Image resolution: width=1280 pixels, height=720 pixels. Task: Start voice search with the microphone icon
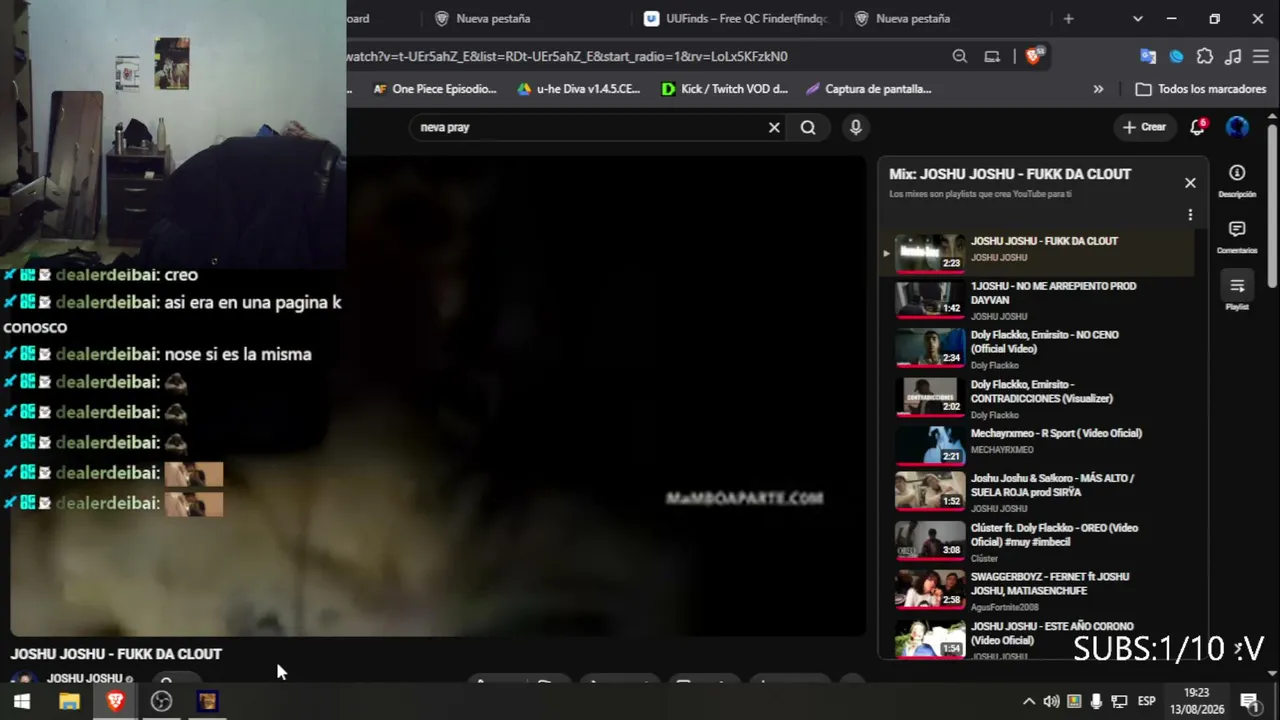point(855,127)
